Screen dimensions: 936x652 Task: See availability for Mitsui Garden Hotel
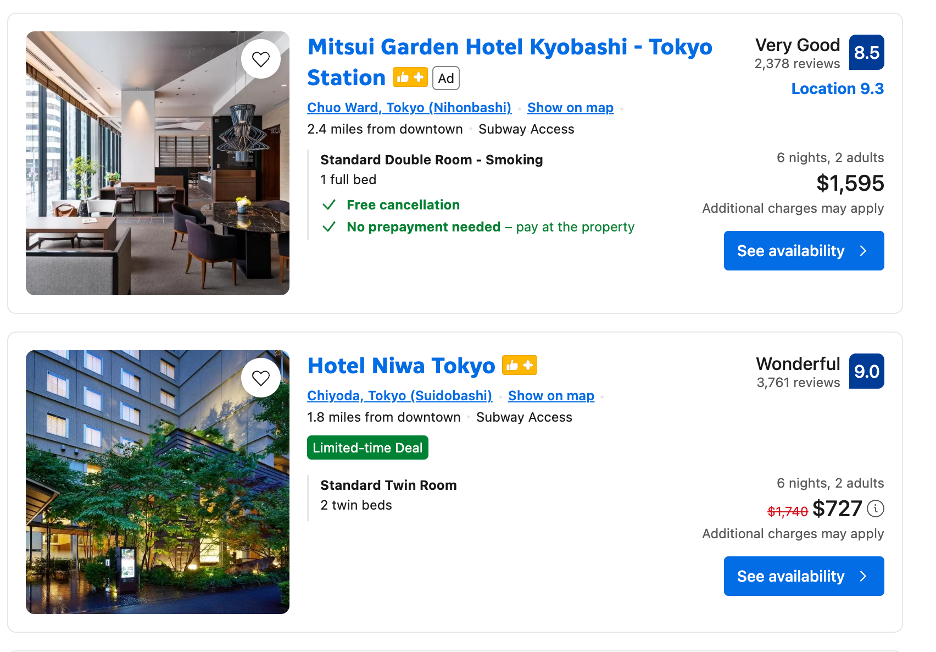(x=803, y=251)
